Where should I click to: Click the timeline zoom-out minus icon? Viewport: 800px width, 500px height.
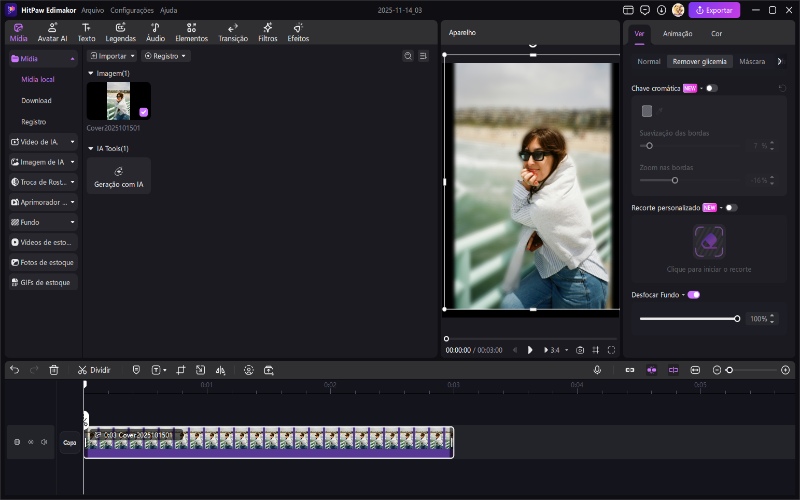pyautogui.click(x=717, y=370)
